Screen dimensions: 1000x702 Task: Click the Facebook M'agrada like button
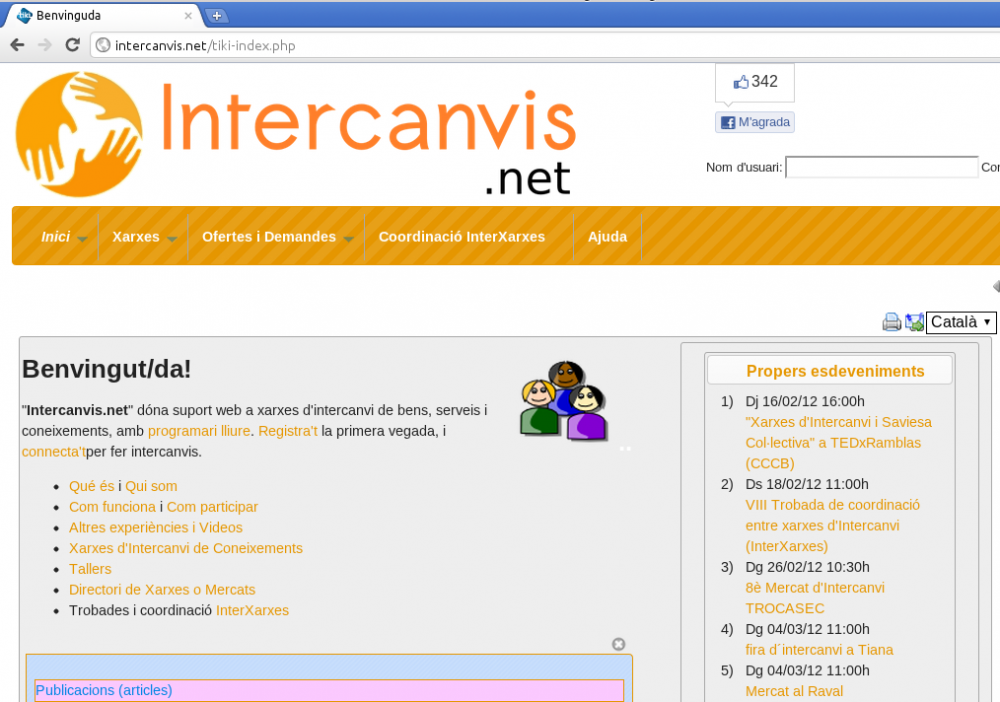[755, 122]
